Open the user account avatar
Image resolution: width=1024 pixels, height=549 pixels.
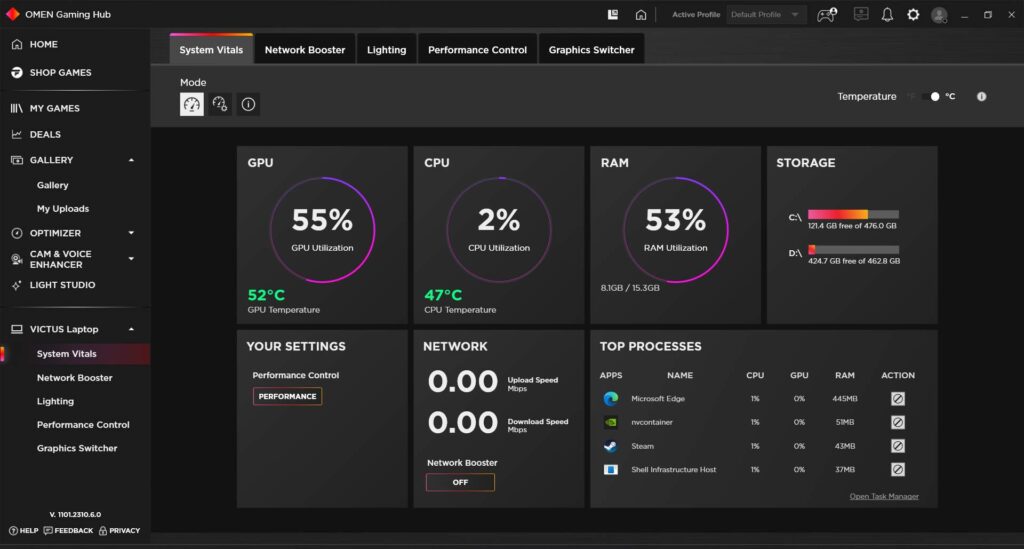point(939,15)
